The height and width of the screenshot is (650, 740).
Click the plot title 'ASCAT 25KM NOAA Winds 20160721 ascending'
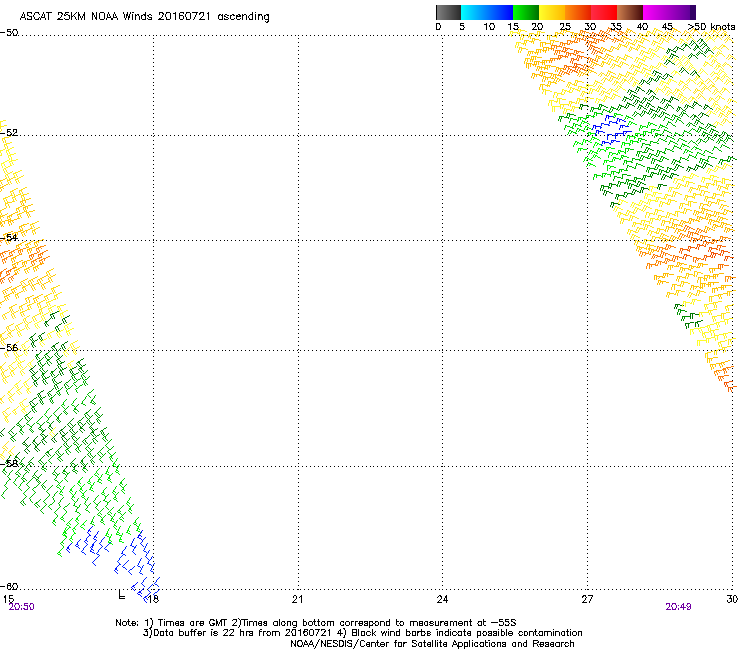(x=144, y=17)
